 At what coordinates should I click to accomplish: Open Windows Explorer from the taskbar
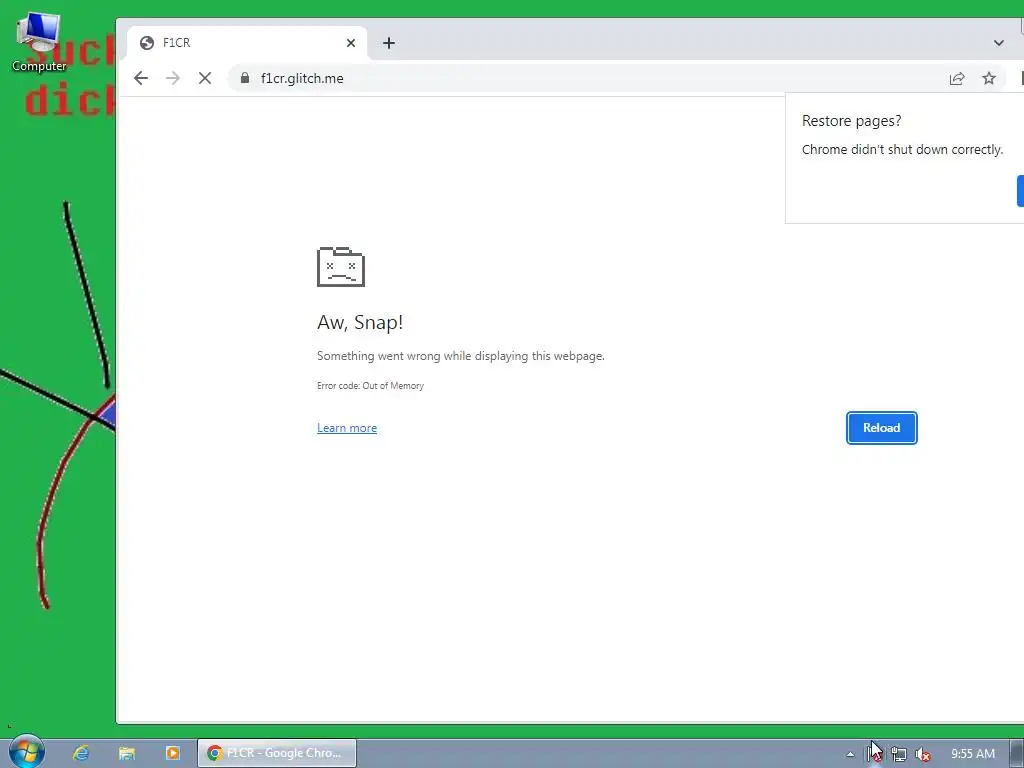tap(127, 753)
